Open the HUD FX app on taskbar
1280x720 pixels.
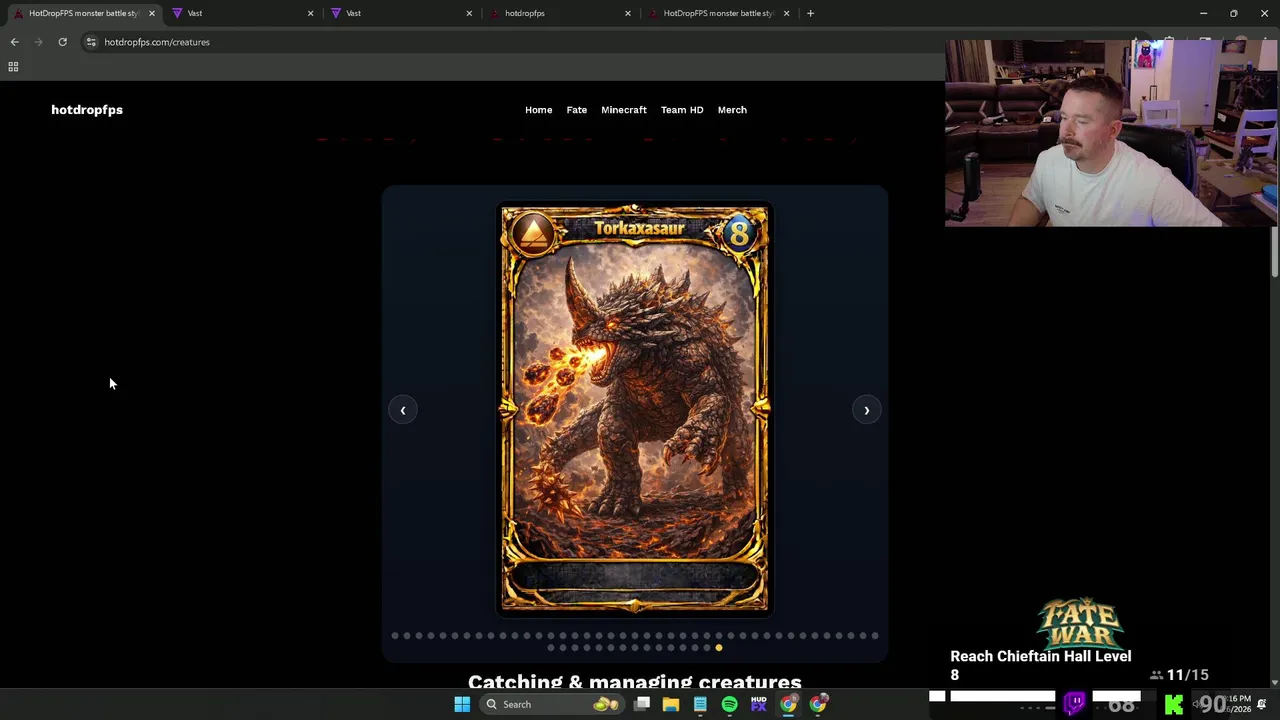[x=758, y=704]
